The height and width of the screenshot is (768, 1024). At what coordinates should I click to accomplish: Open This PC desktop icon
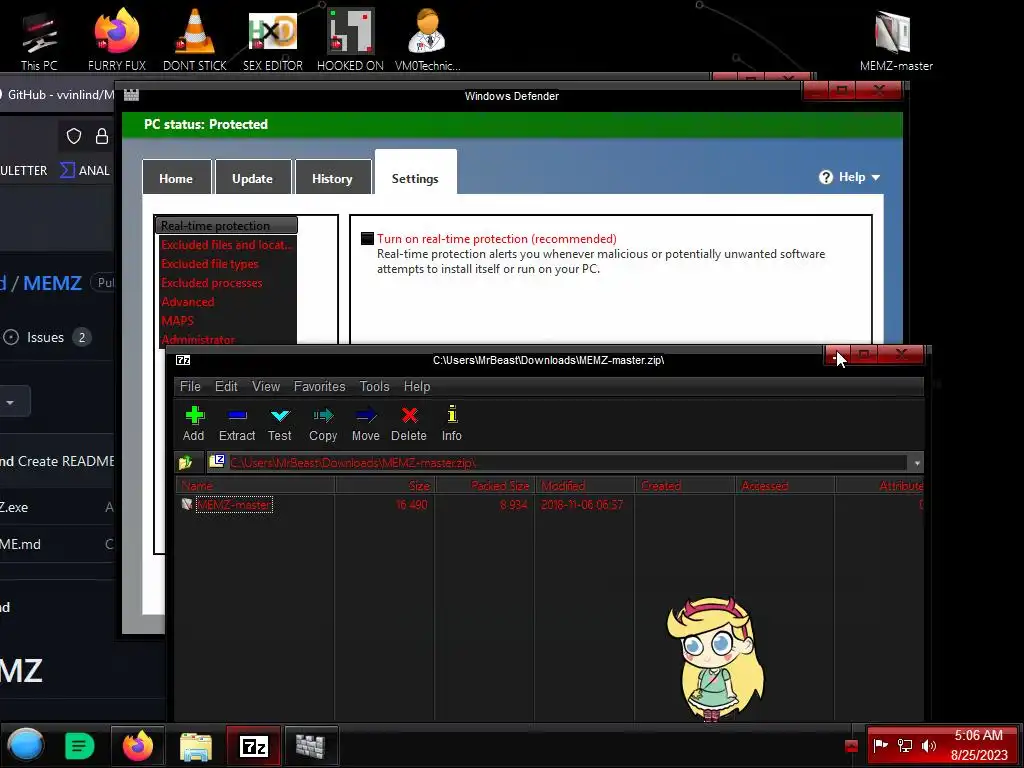point(39,39)
